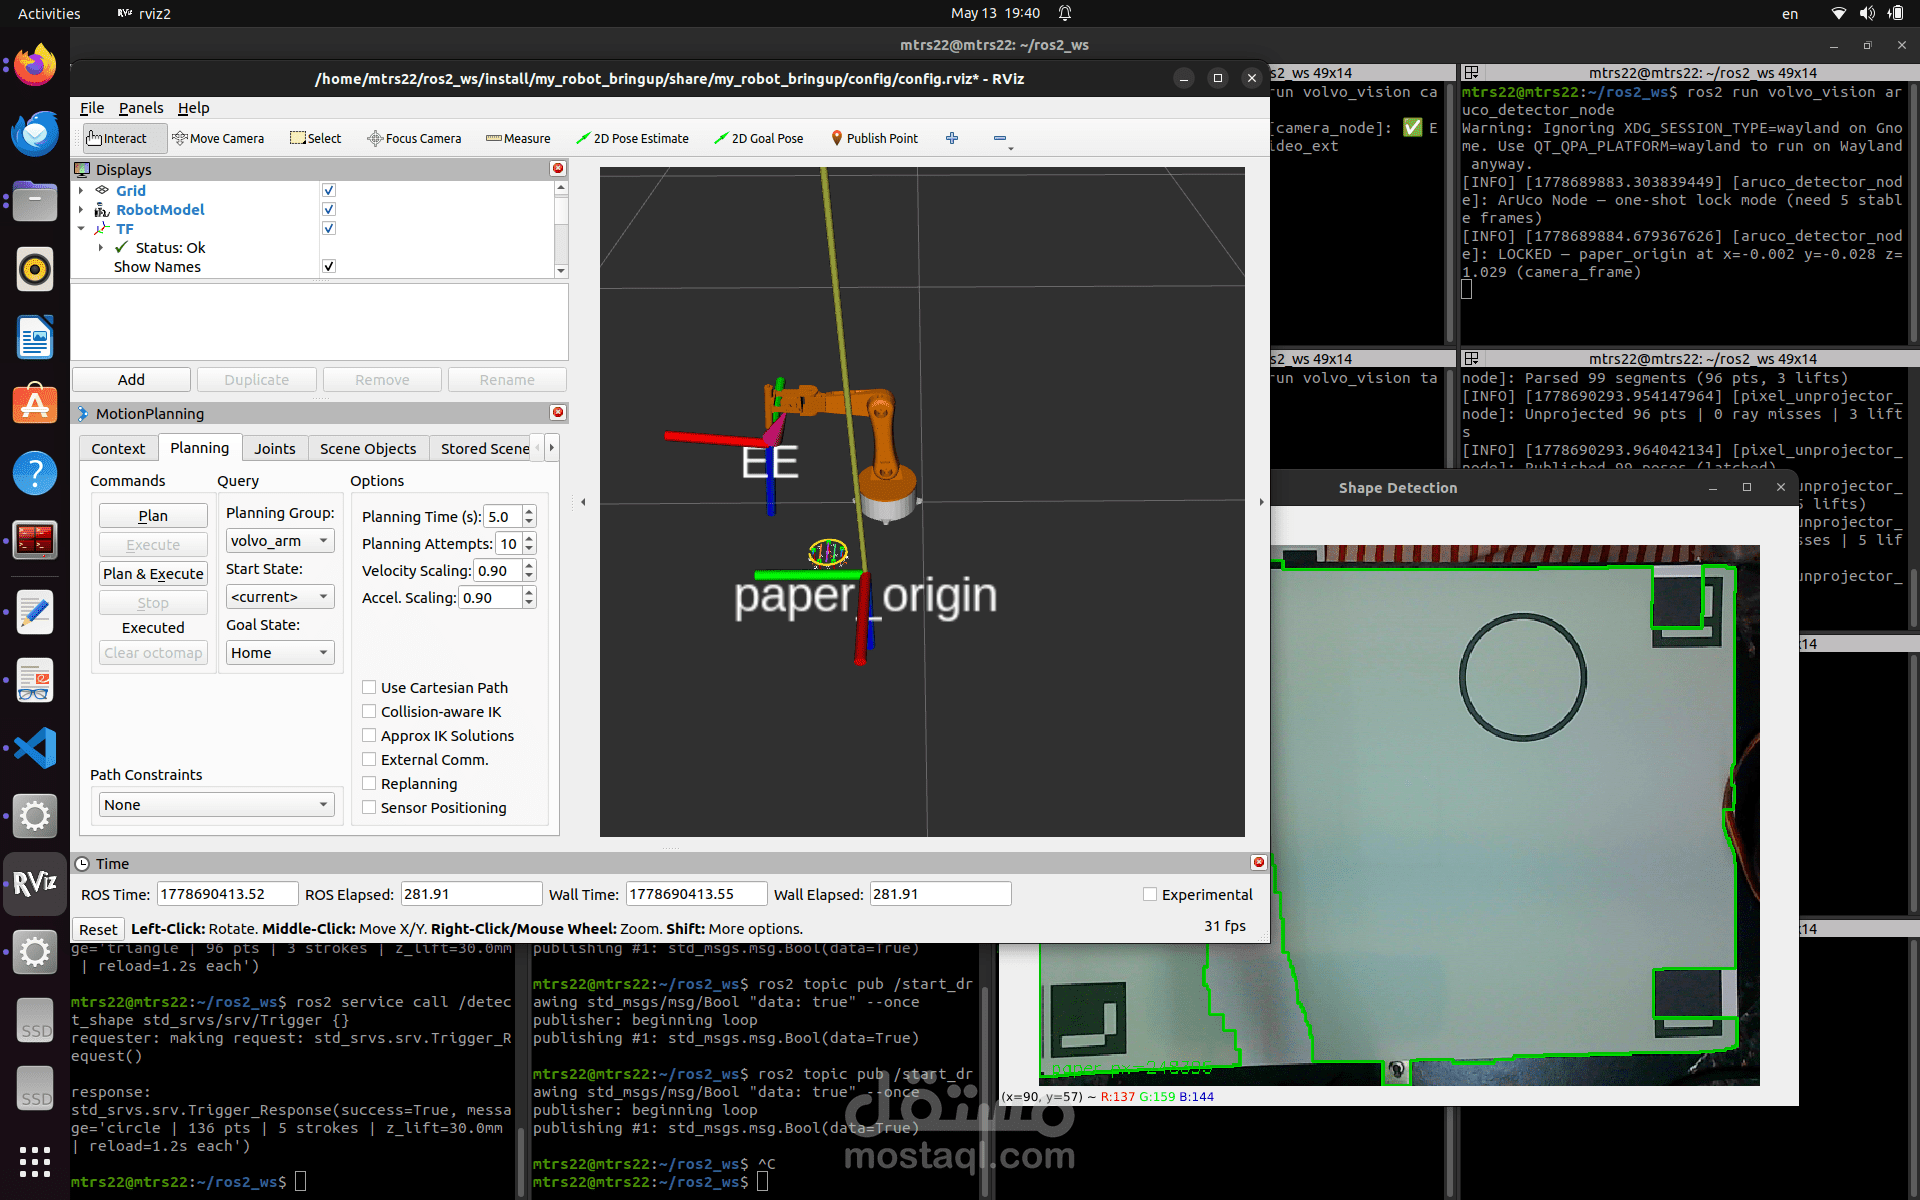Open the volume indicator in the top bar
1920x1200 pixels.
(1866, 13)
